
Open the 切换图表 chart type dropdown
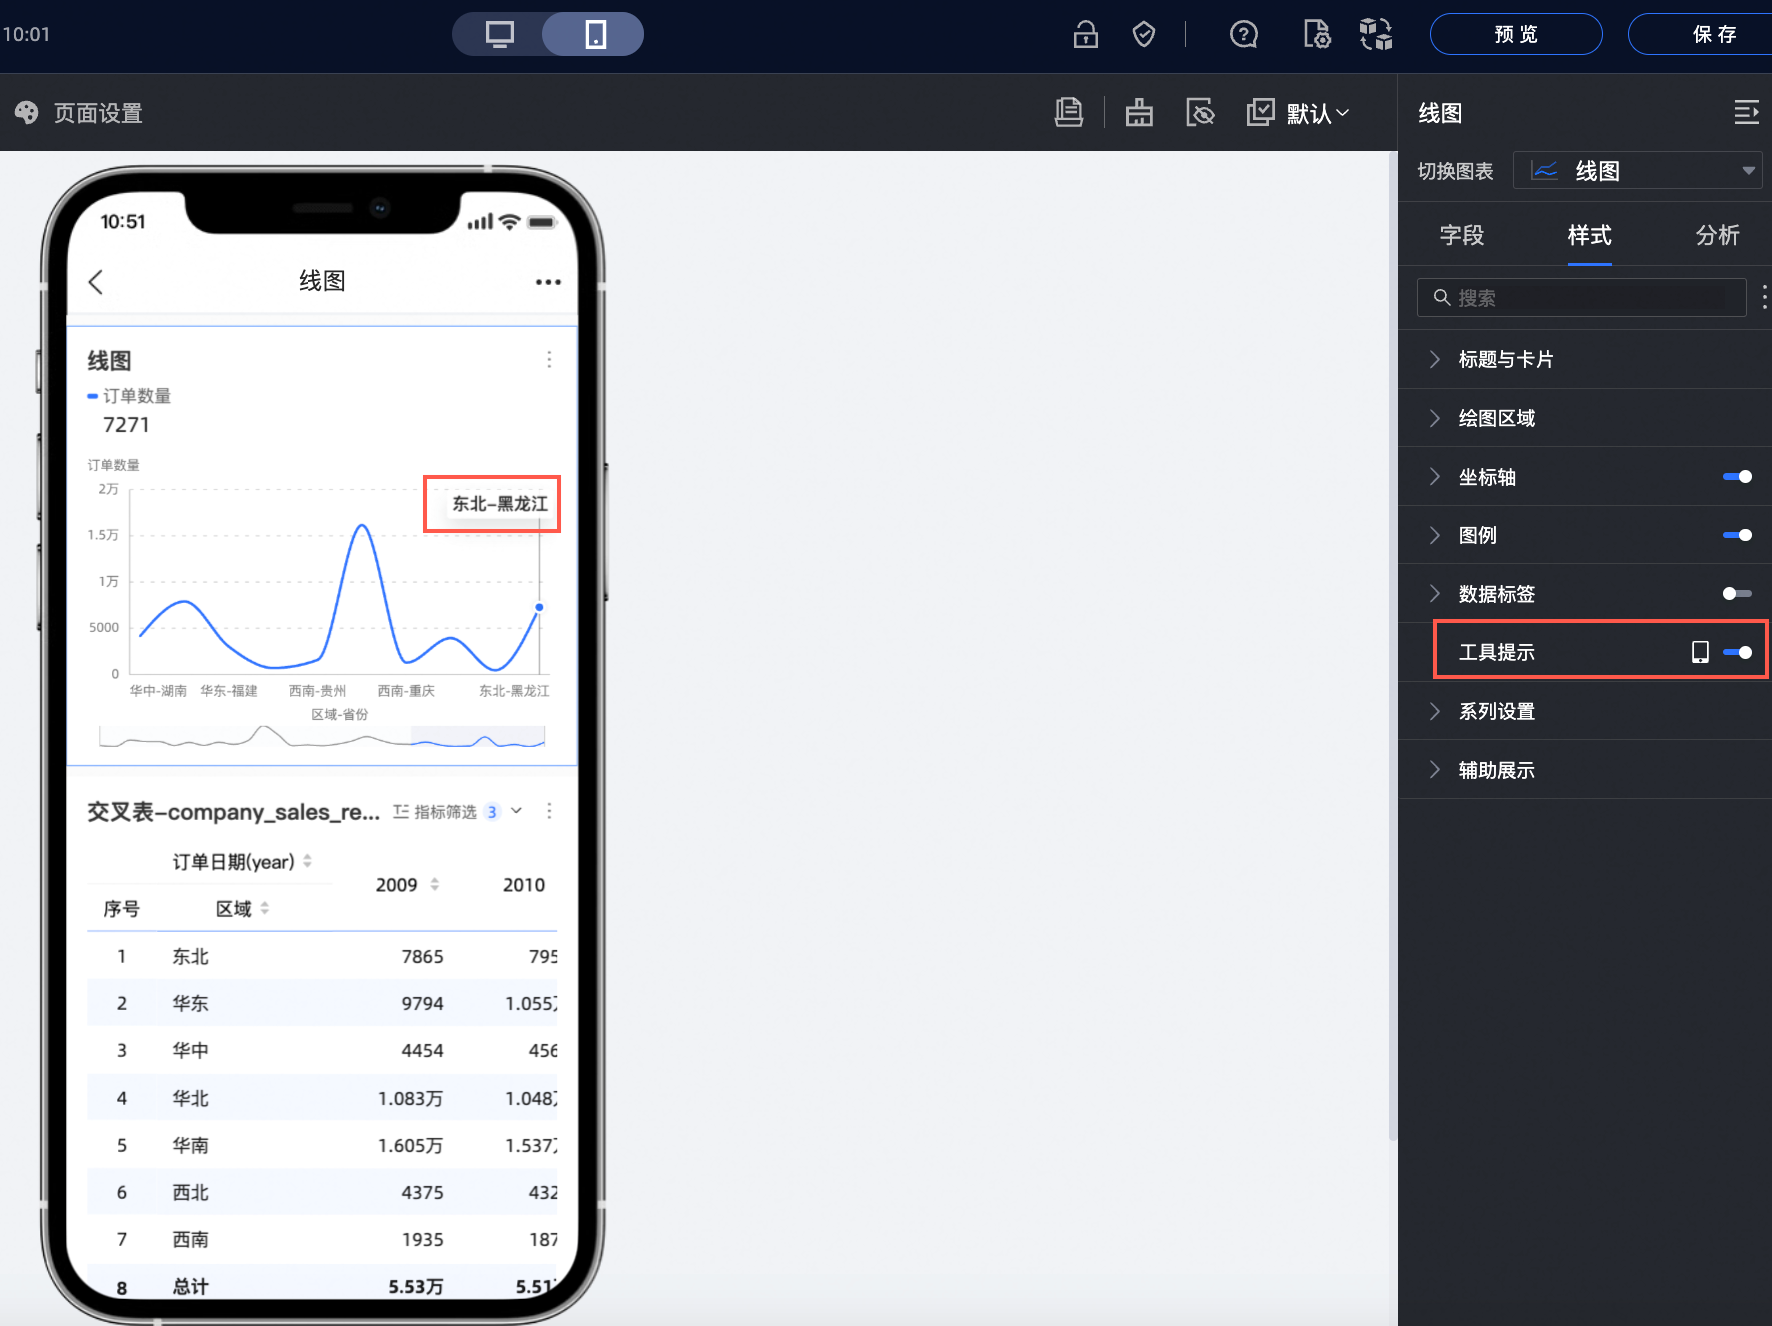1637,170
